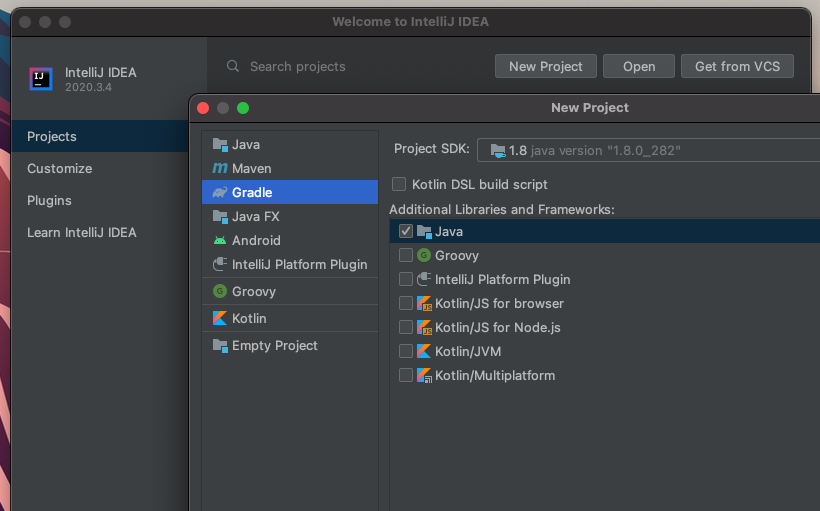The width and height of the screenshot is (820, 511).
Task: Select Empty Project type
Action: 290,345
